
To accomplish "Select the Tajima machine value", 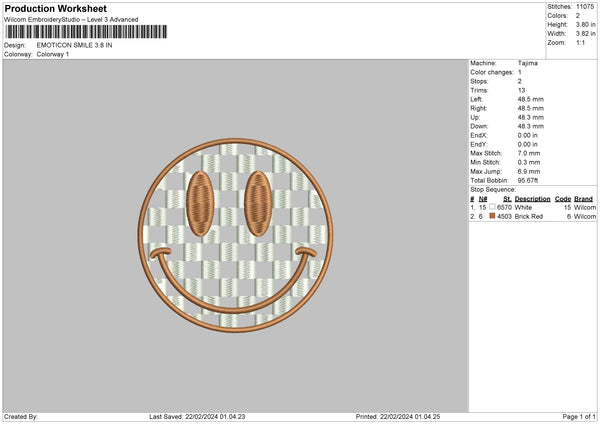I will (x=529, y=63).
